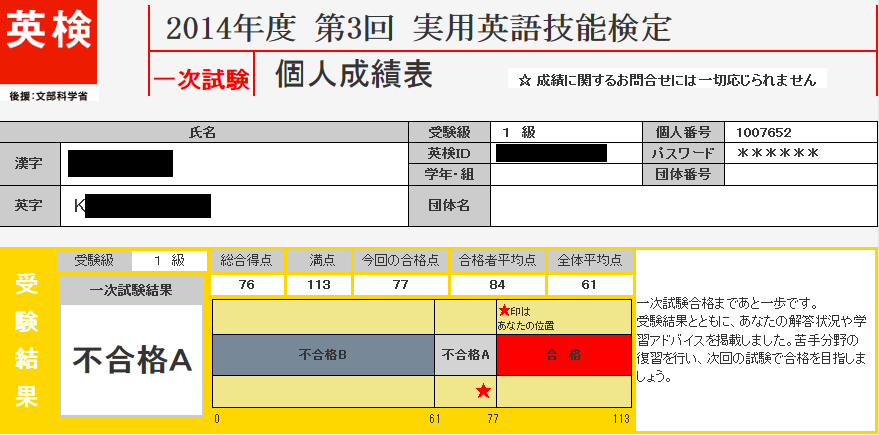Click the 1 級 value in the info table
This screenshot has width=879, height=435.
(519, 132)
